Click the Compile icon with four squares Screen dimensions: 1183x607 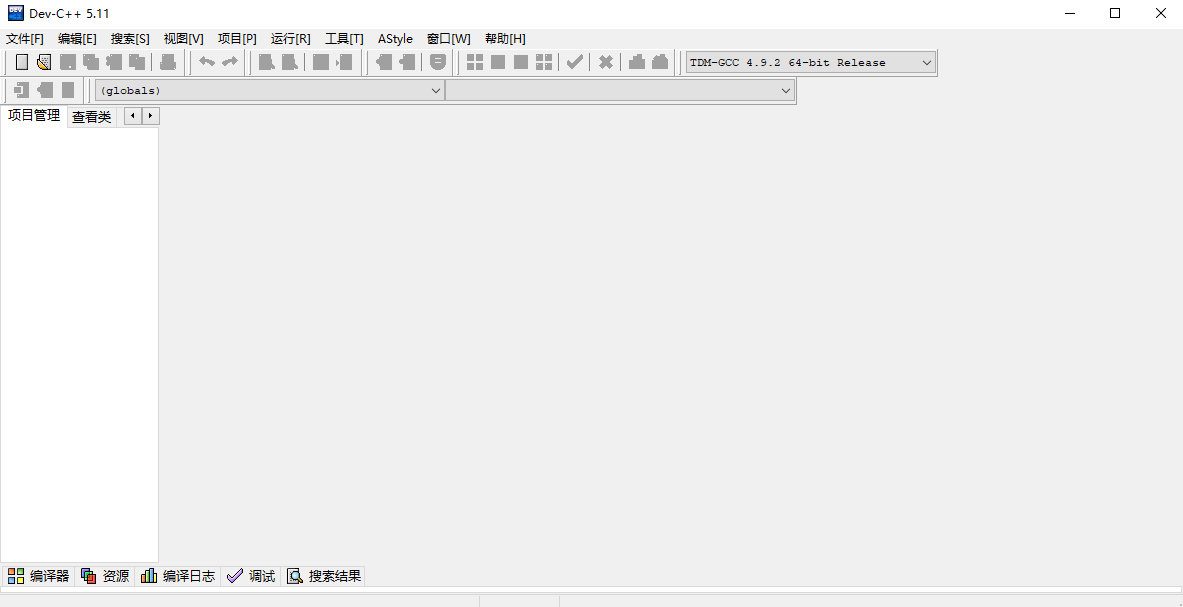click(475, 62)
